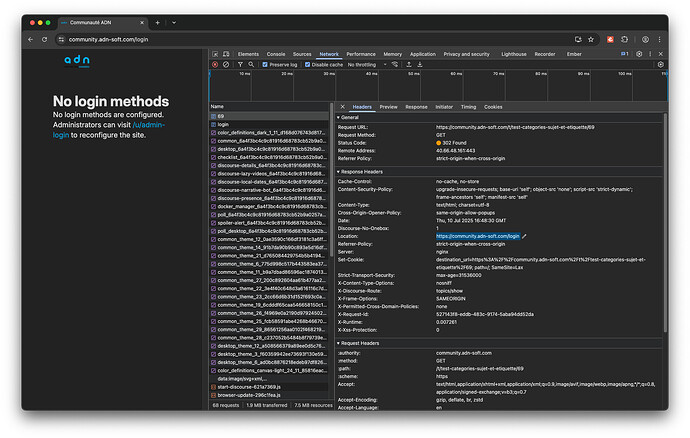Image resolution: width=690 pixels, height=438 pixels.
Task: Open the Sources tab
Action: [x=302, y=54]
